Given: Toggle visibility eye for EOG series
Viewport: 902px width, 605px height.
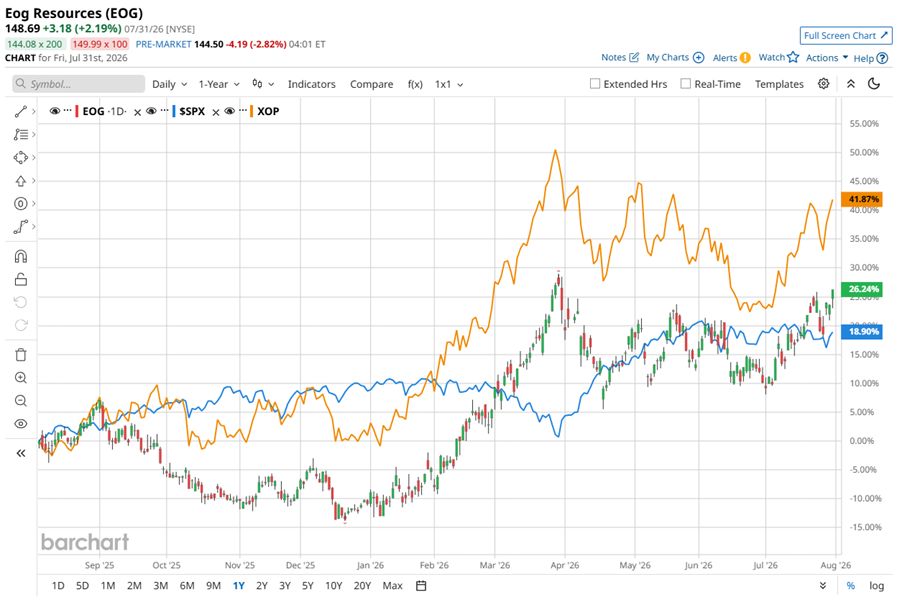Looking at the screenshot, I should (x=55, y=111).
